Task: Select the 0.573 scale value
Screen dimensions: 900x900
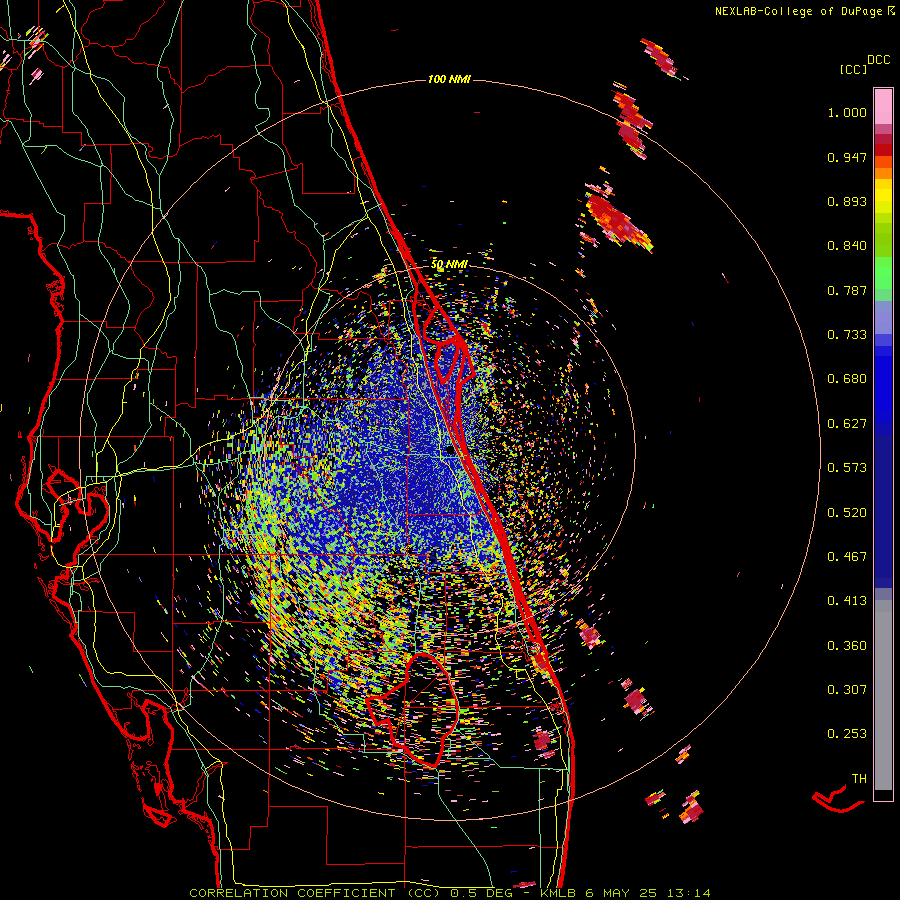Action: point(847,468)
